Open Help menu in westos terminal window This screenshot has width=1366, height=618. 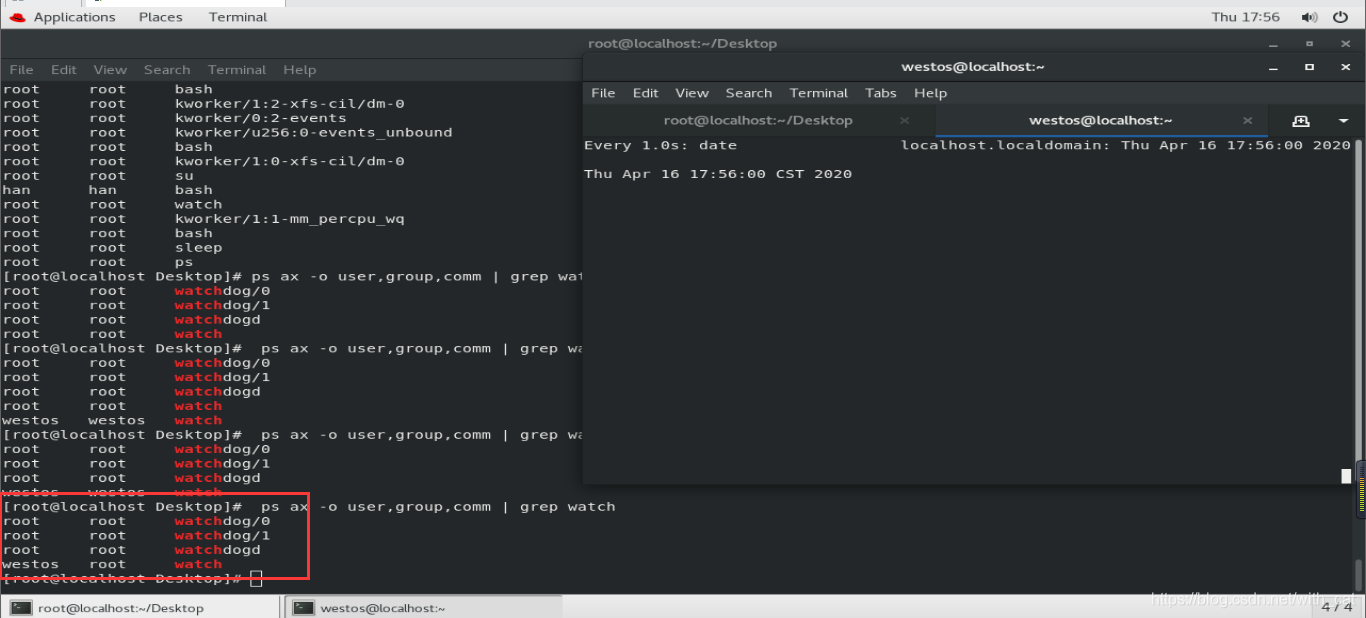point(930,93)
